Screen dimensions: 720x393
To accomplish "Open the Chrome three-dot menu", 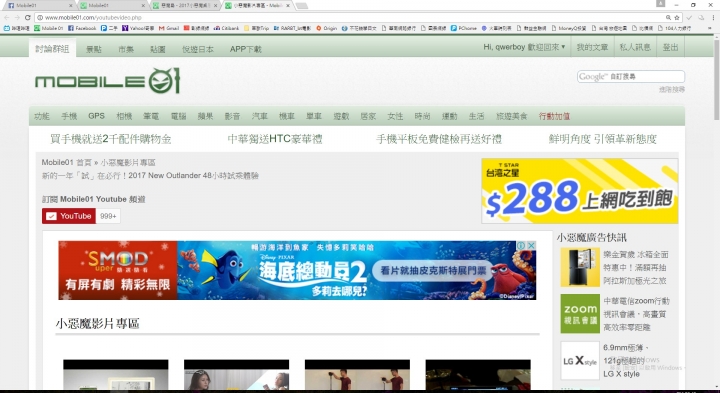I will 714,17.
